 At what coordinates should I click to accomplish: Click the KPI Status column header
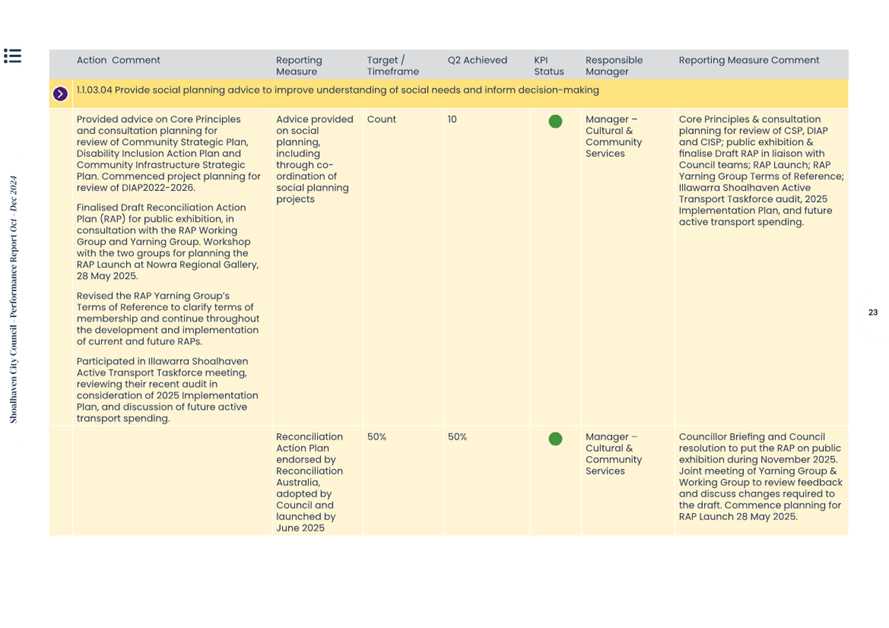(x=548, y=66)
